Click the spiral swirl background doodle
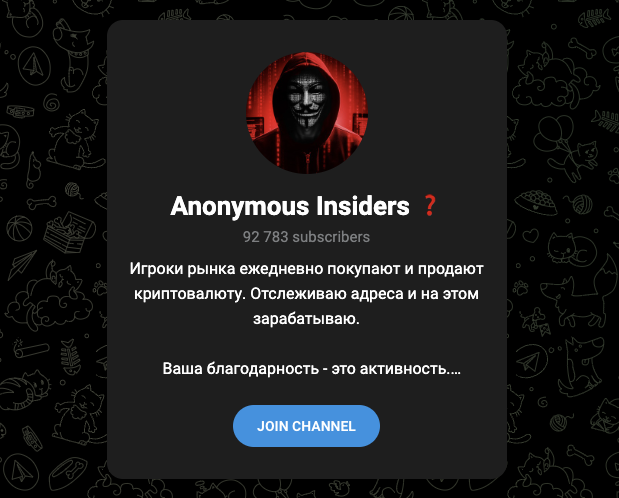The height and width of the screenshot is (498, 619). 52,103
